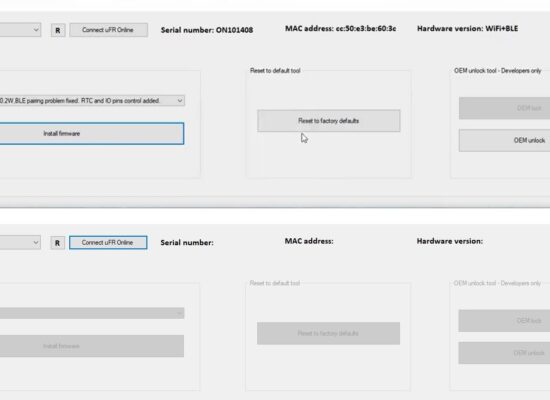The height and width of the screenshot is (400, 550).
Task: Click the focused Install firmware button
Action: (91, 133)
